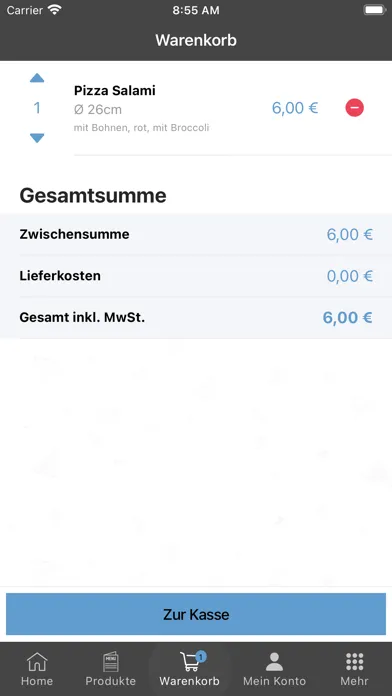Click the Wi-Fi icon in status bar
The width and height of the screenshot is (392, 696).
tap(55, 10)
